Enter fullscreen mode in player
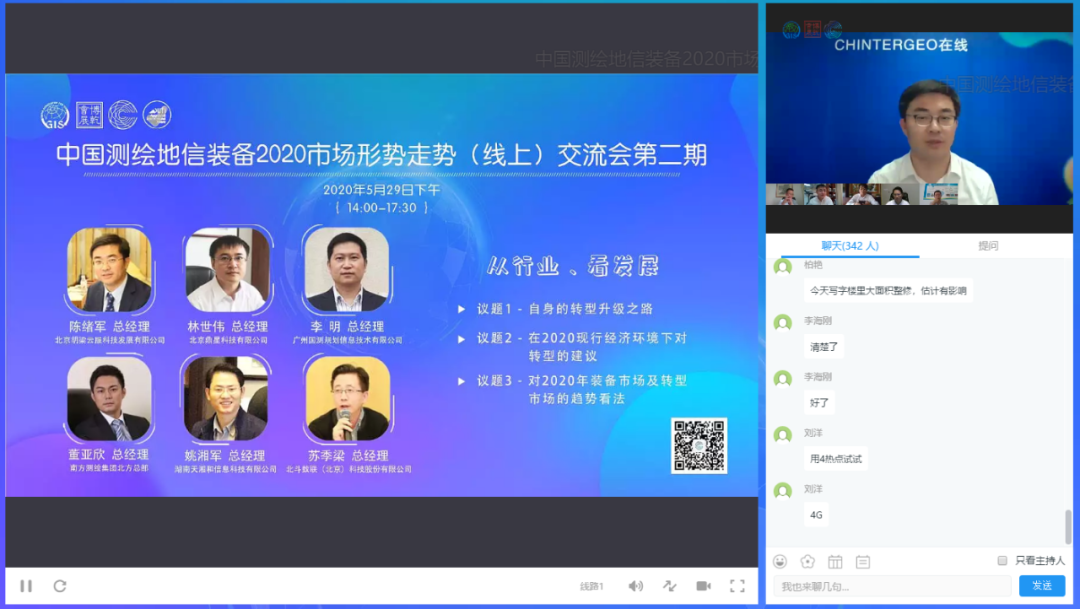 coord(737,586)
